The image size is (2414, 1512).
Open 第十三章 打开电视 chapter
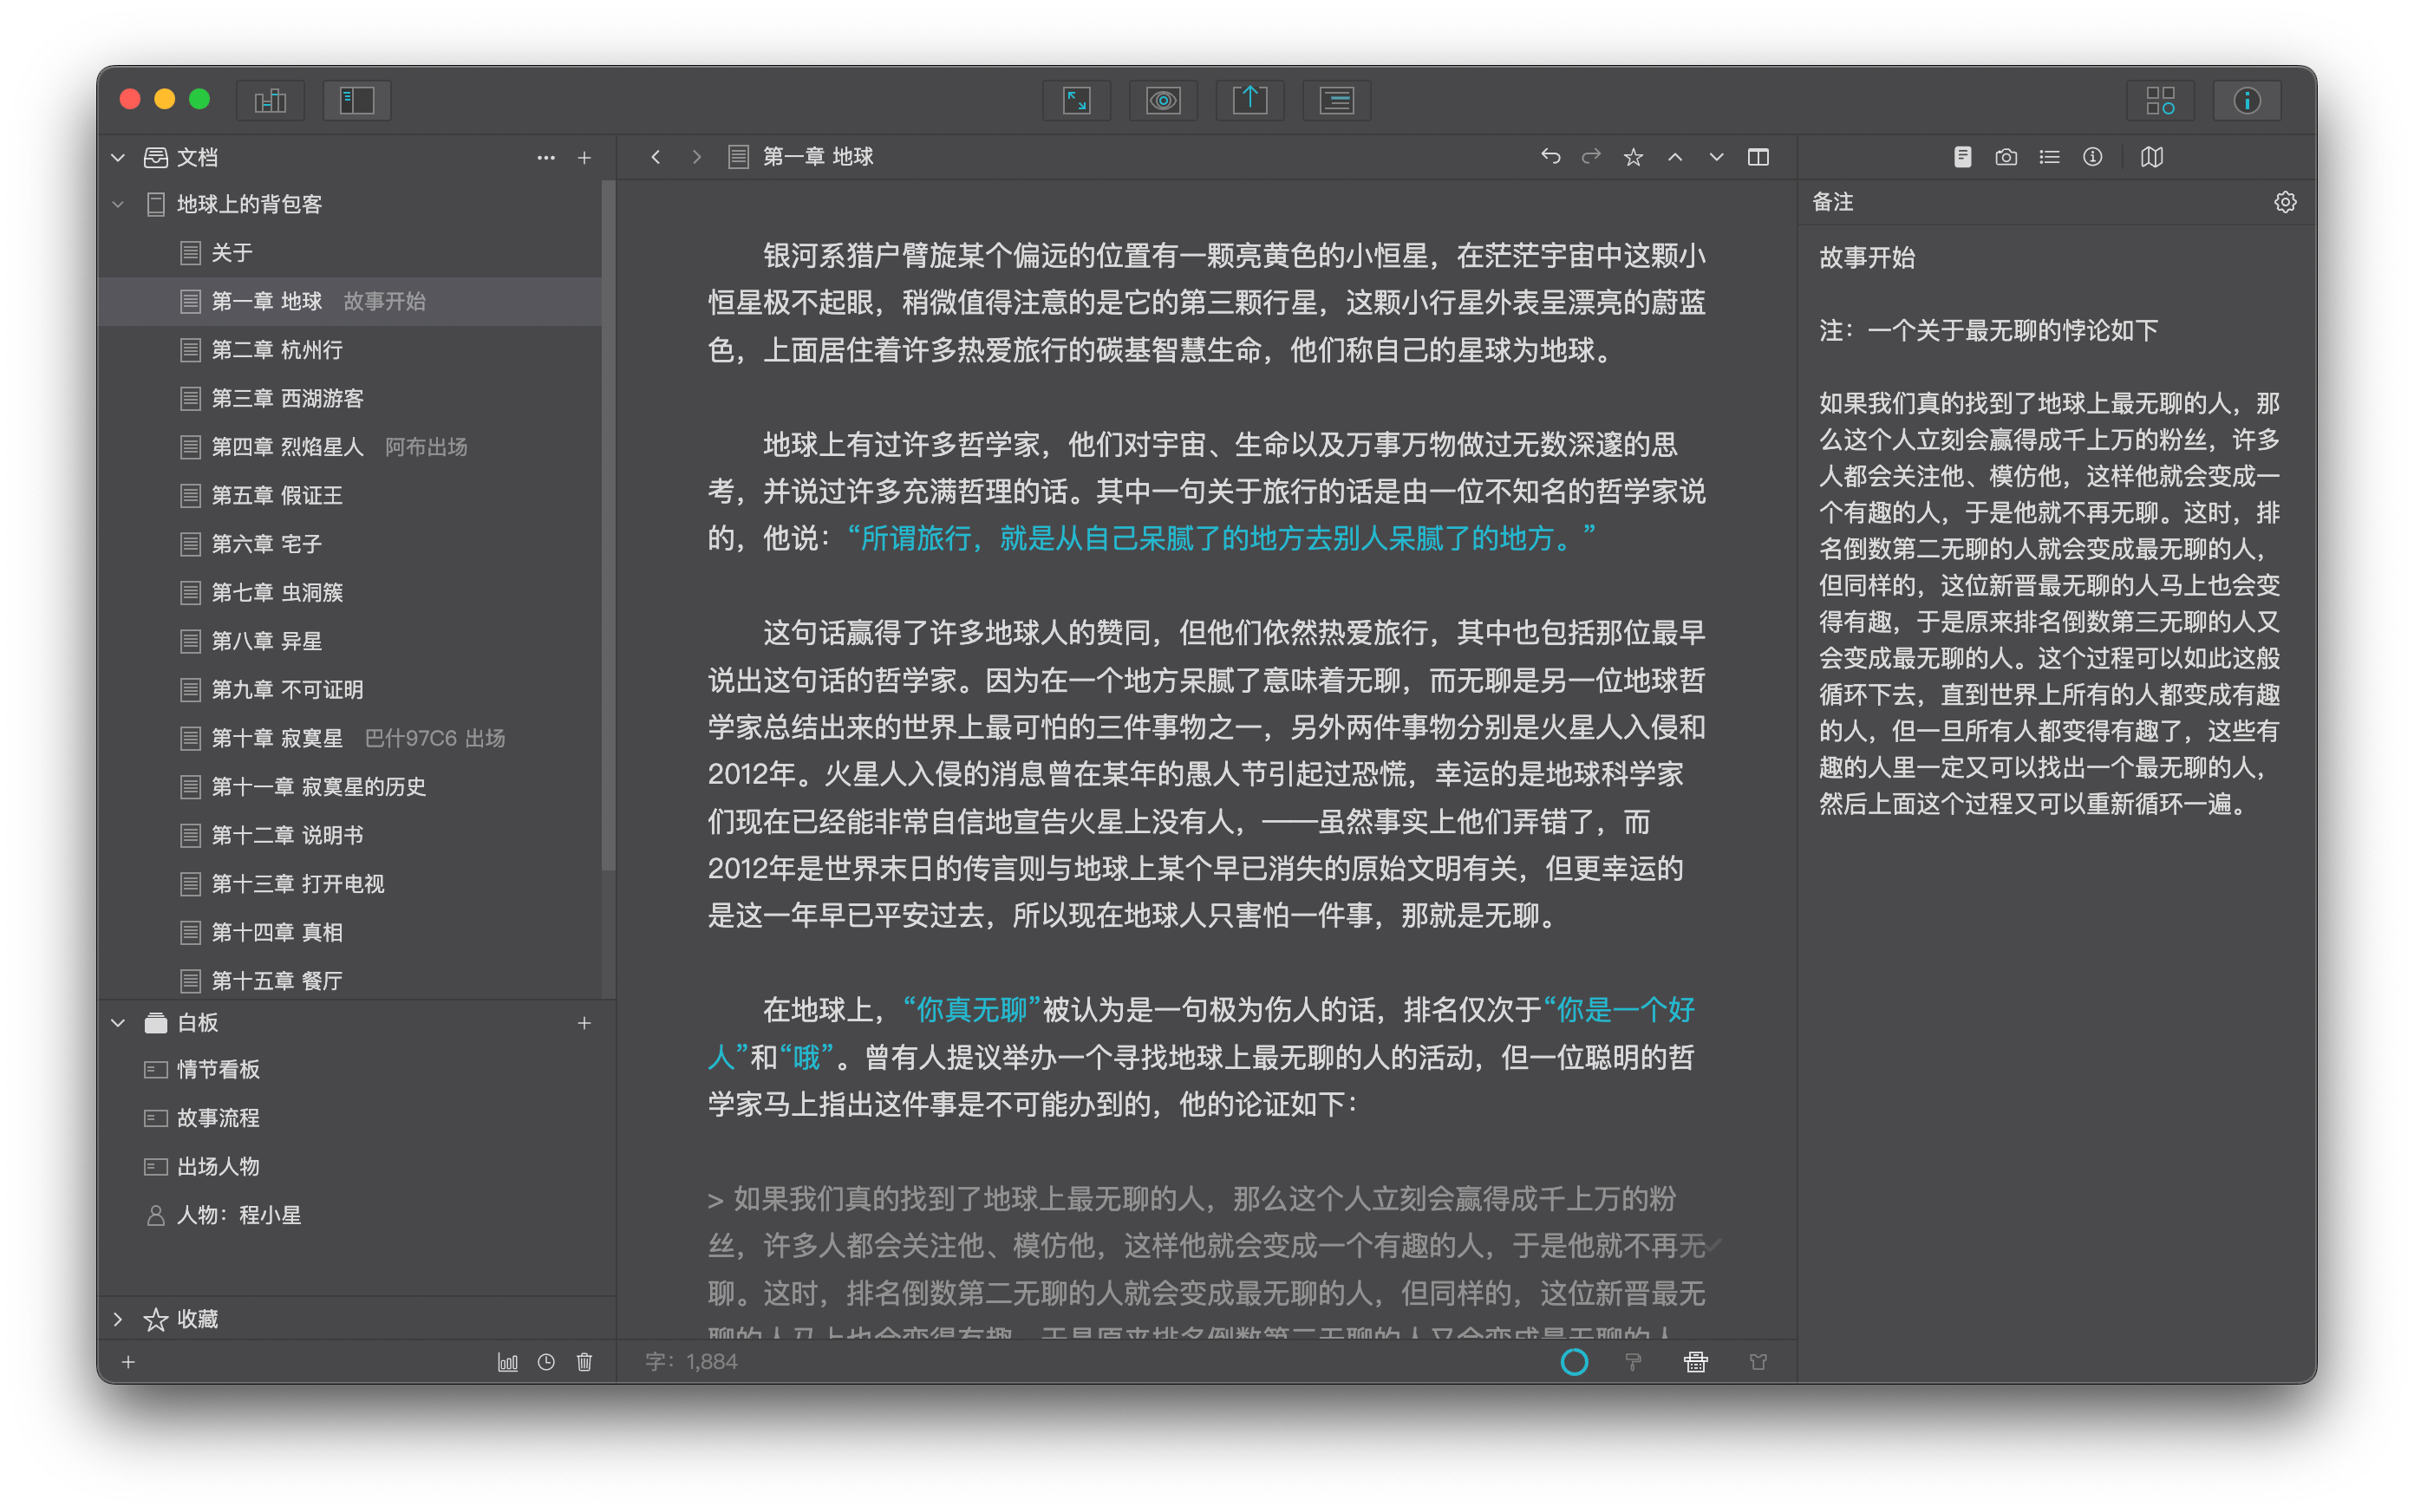click(350, 884)
